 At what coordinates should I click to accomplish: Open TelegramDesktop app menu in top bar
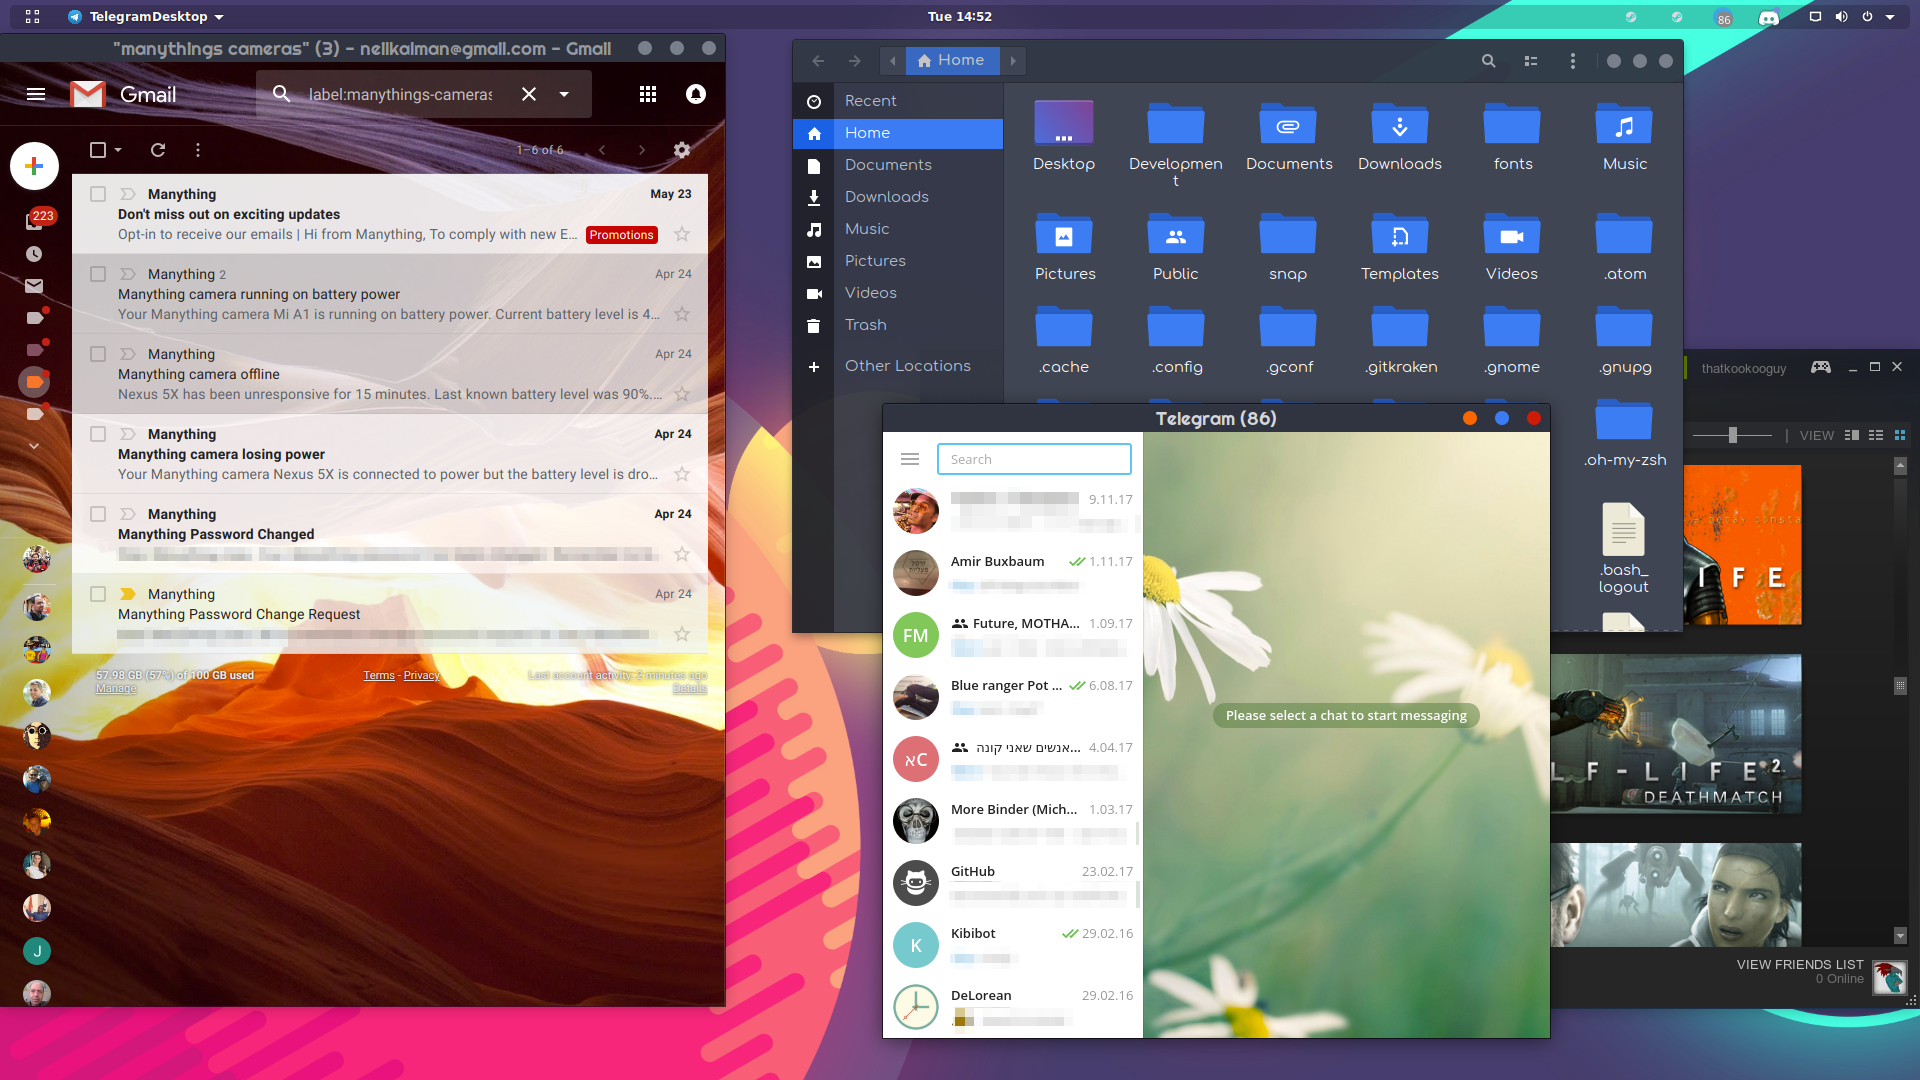pos(147,17)
